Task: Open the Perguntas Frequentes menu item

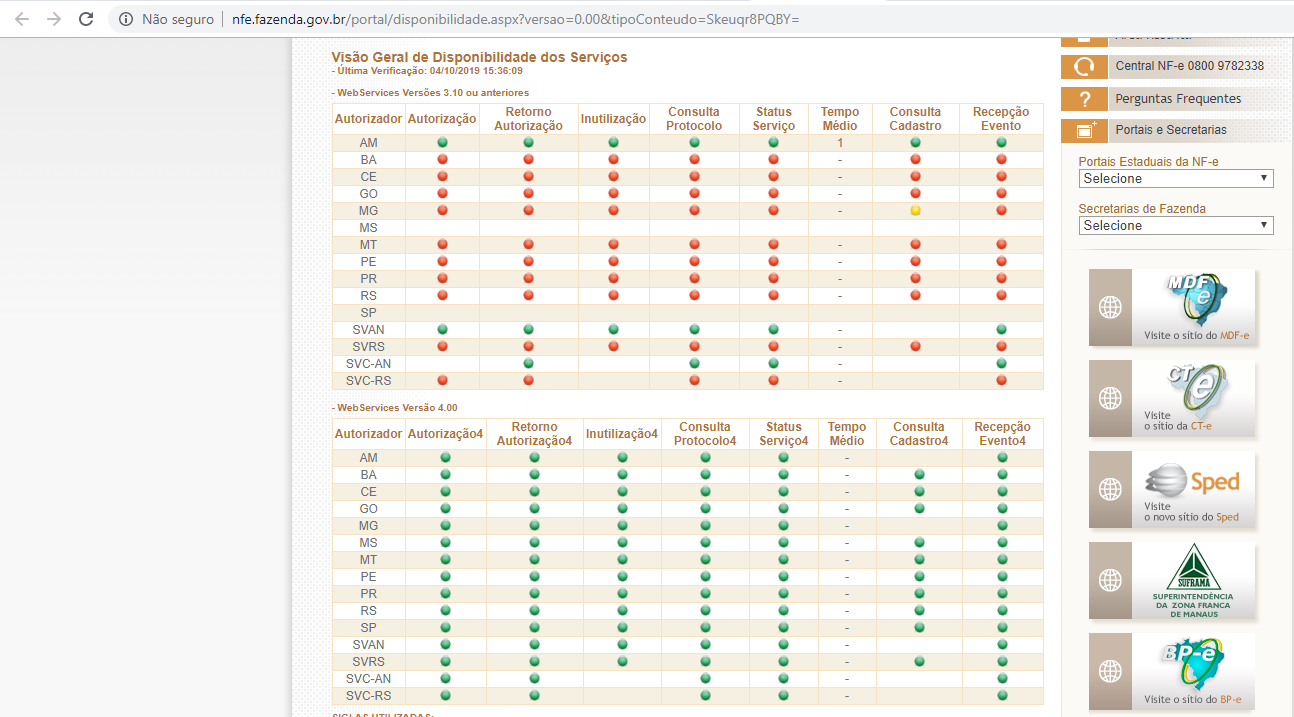Action: coord(1178,99)
